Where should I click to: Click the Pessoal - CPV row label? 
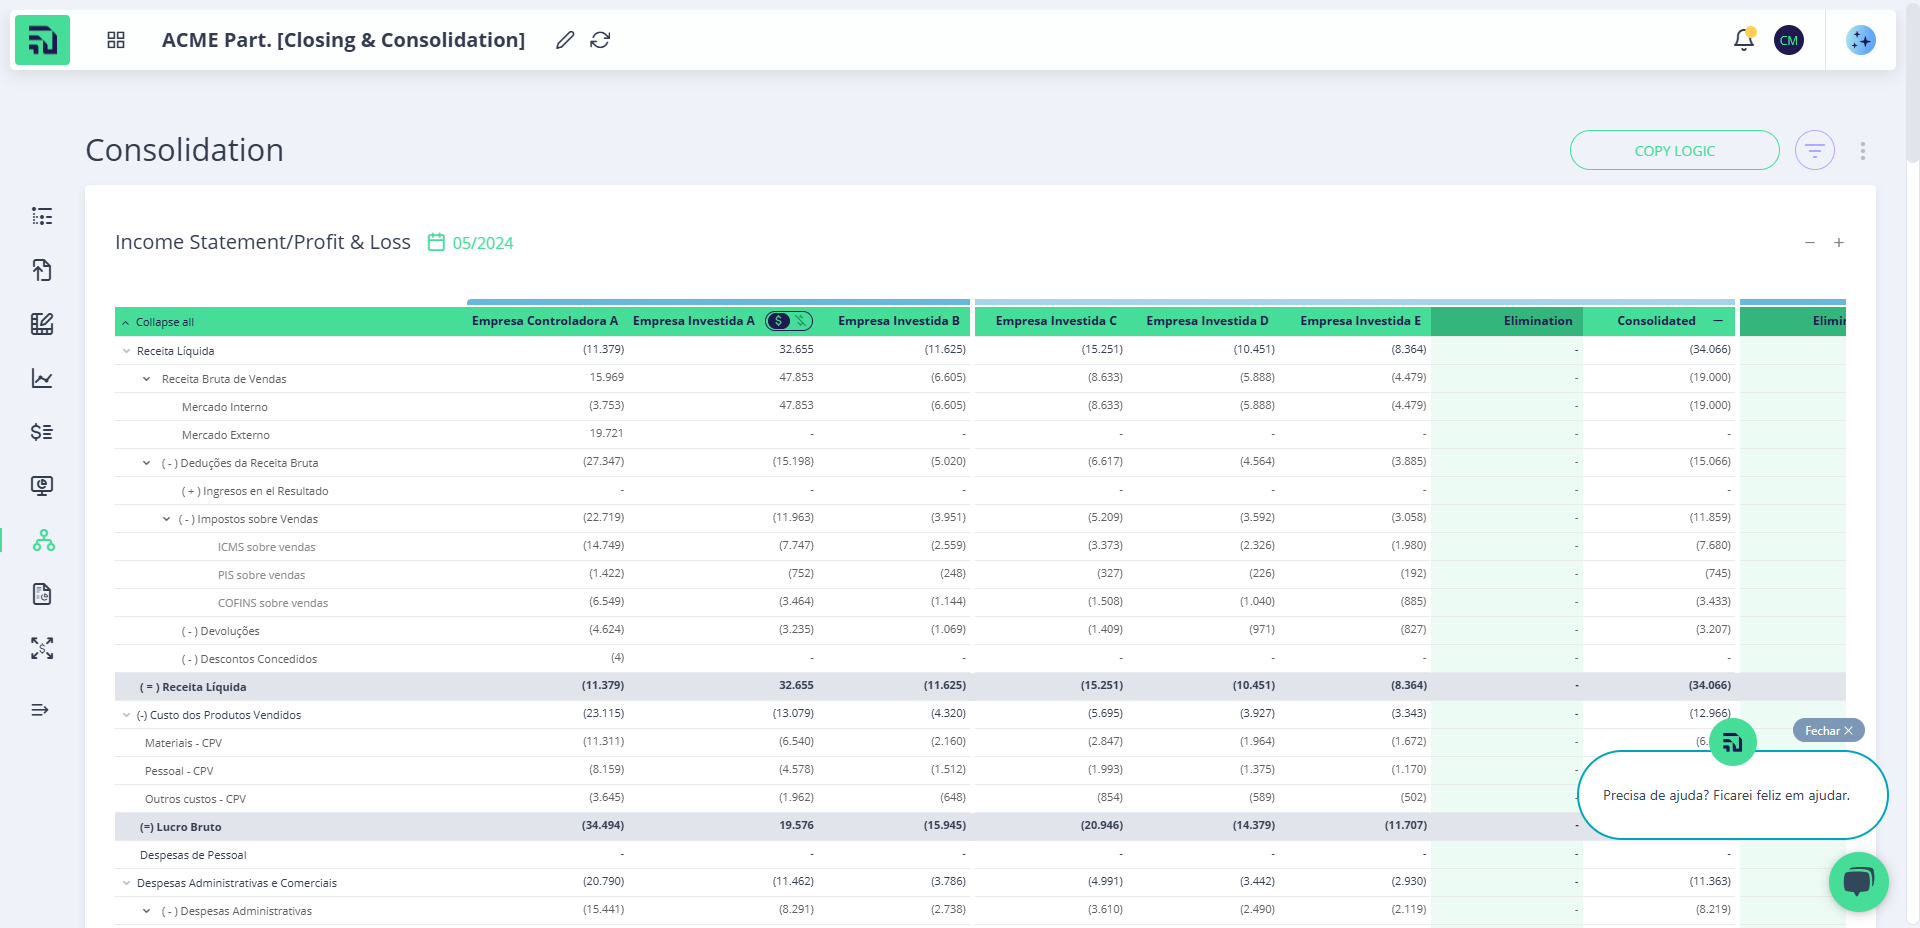pos(179,771)
